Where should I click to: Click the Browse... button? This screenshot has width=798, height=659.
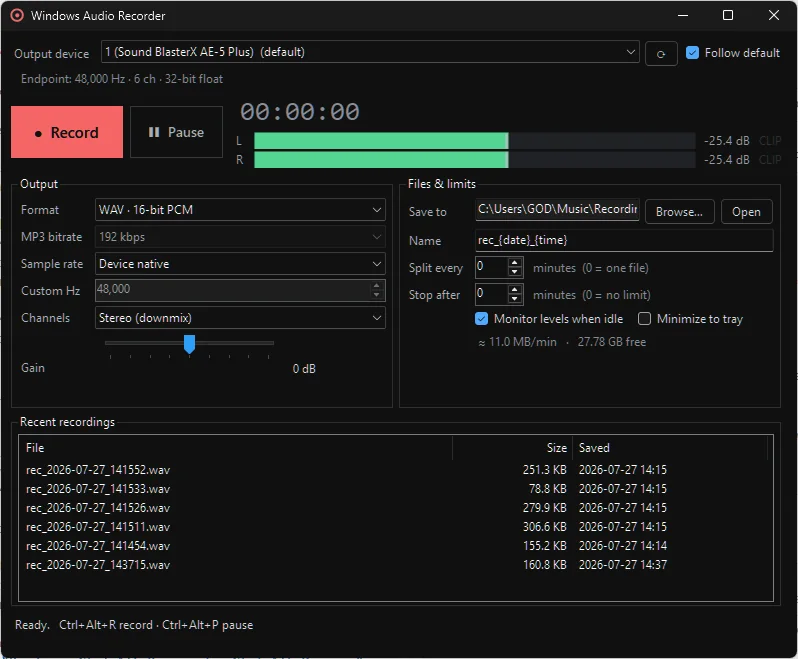point(679,212)
